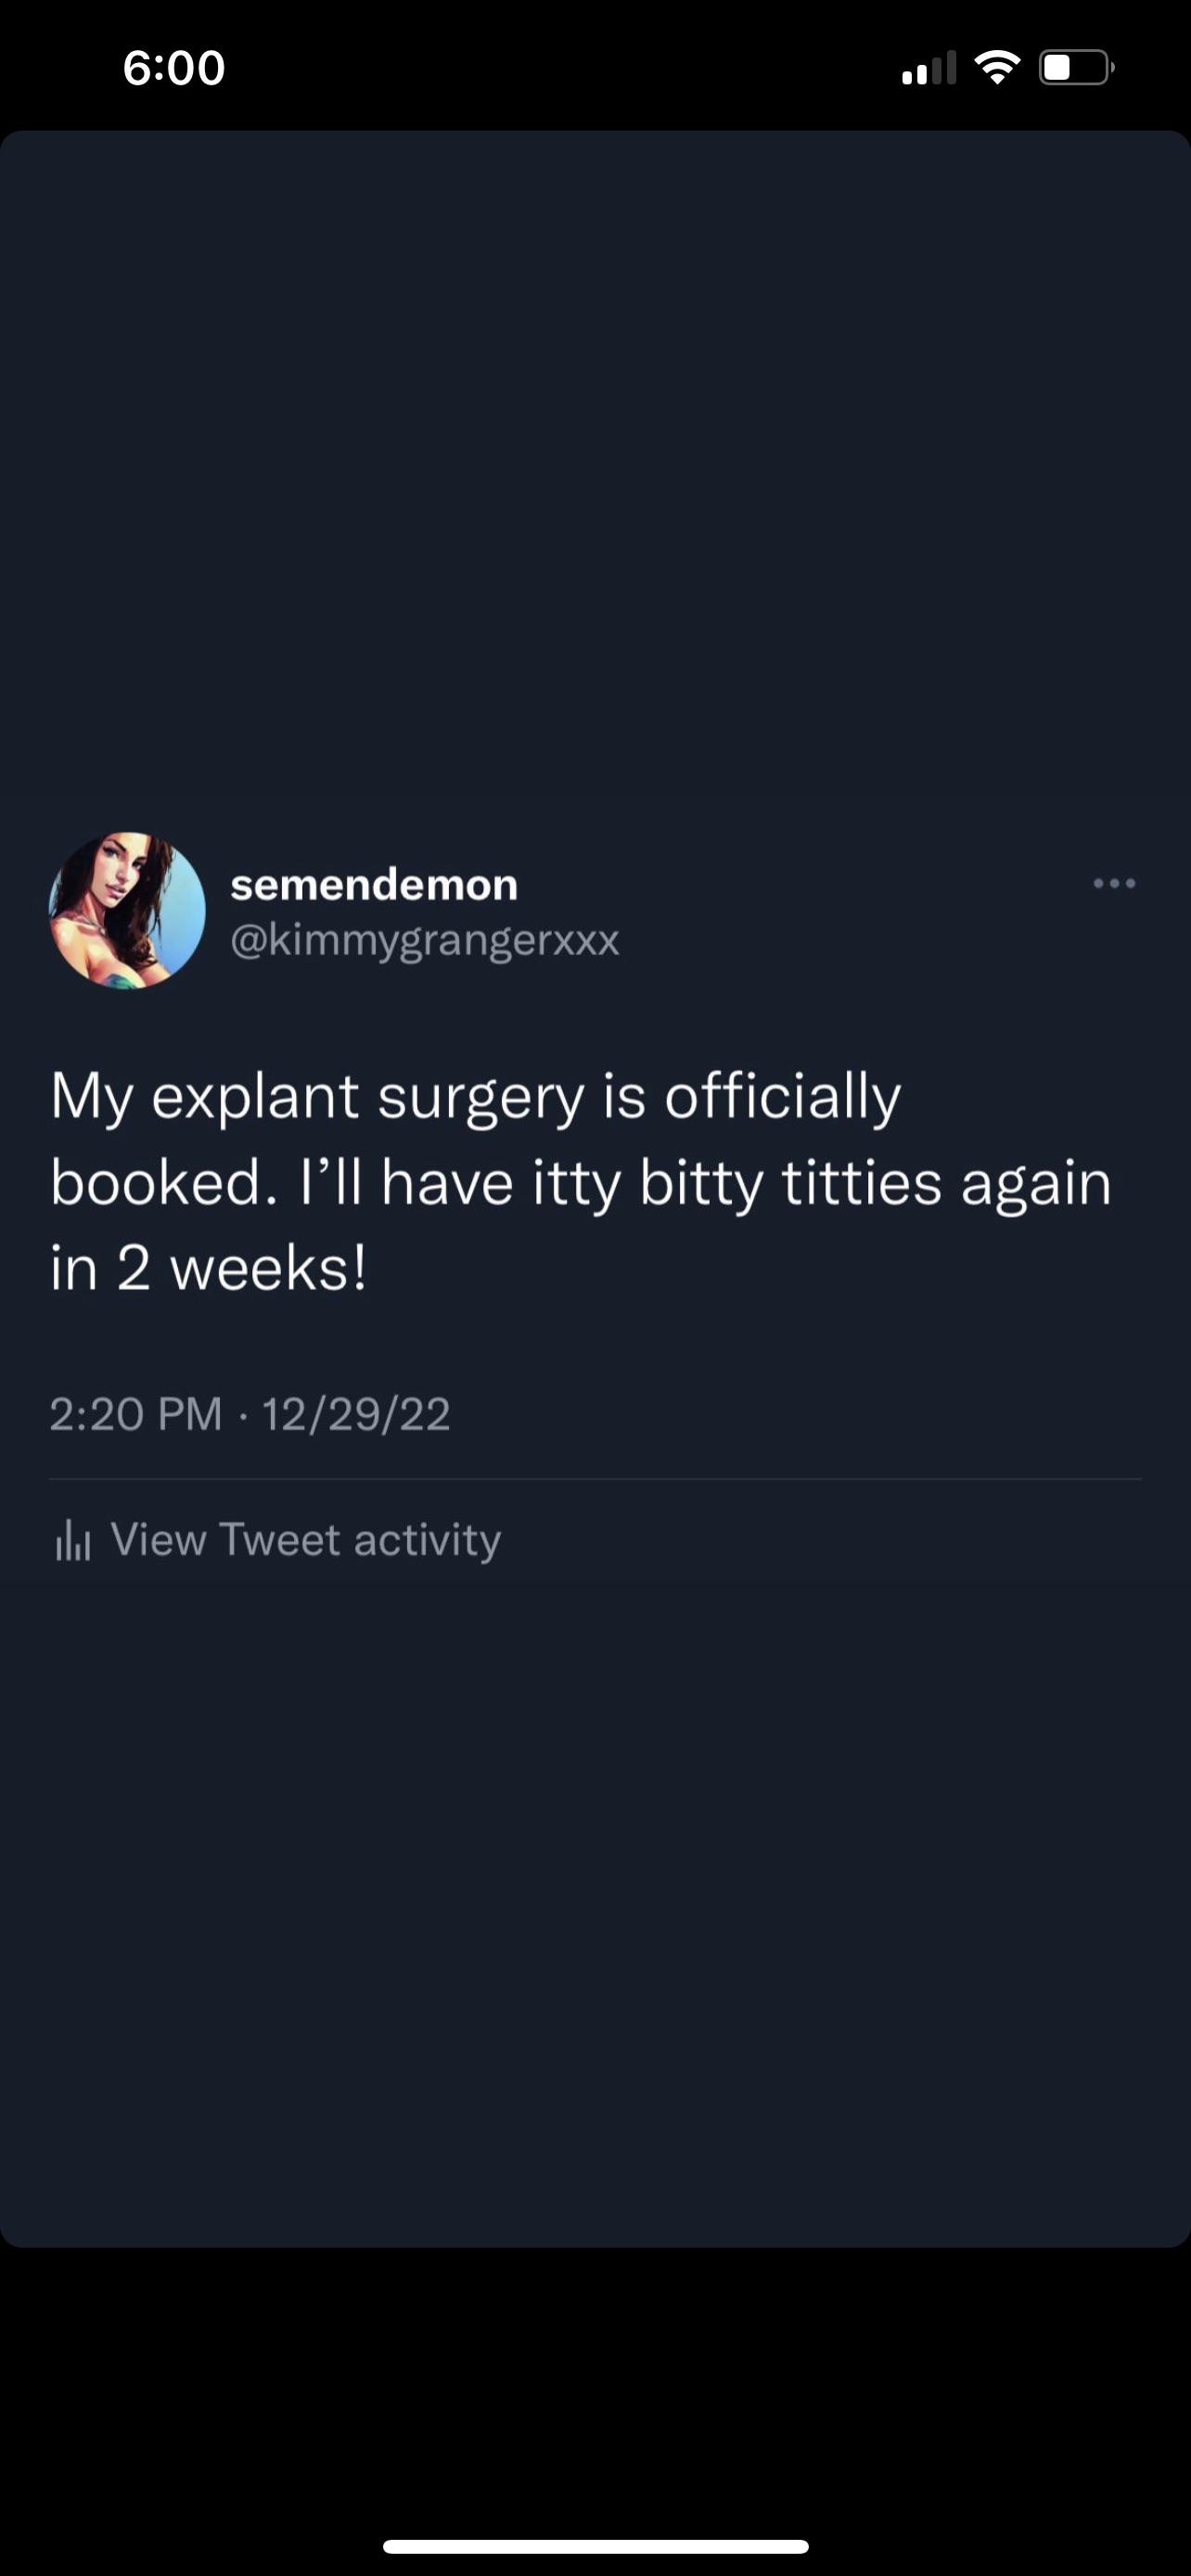Tap "in 2 weeks!" tweet line
The width and height of the screenshot is (1191, 2576).
click(209, 1268)
